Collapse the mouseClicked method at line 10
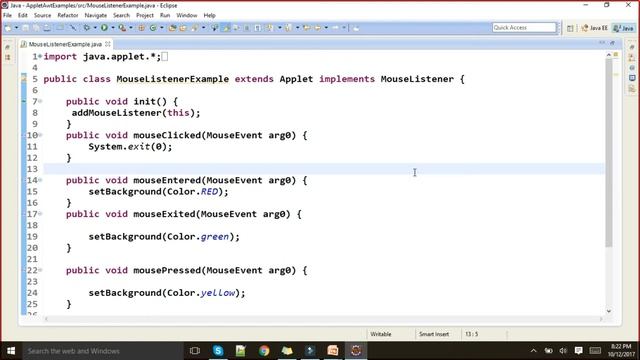 pyautogui.click(x=40, y=135)
